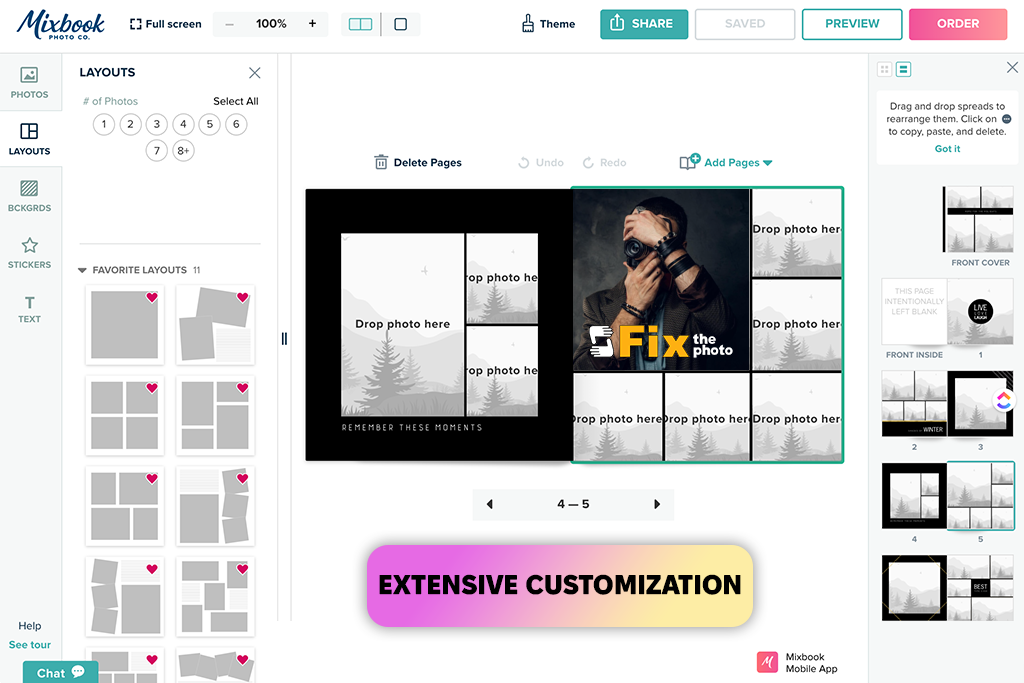Open the Theme options
The height and width of the screenshot is (683, 1024).
point(549,24)
